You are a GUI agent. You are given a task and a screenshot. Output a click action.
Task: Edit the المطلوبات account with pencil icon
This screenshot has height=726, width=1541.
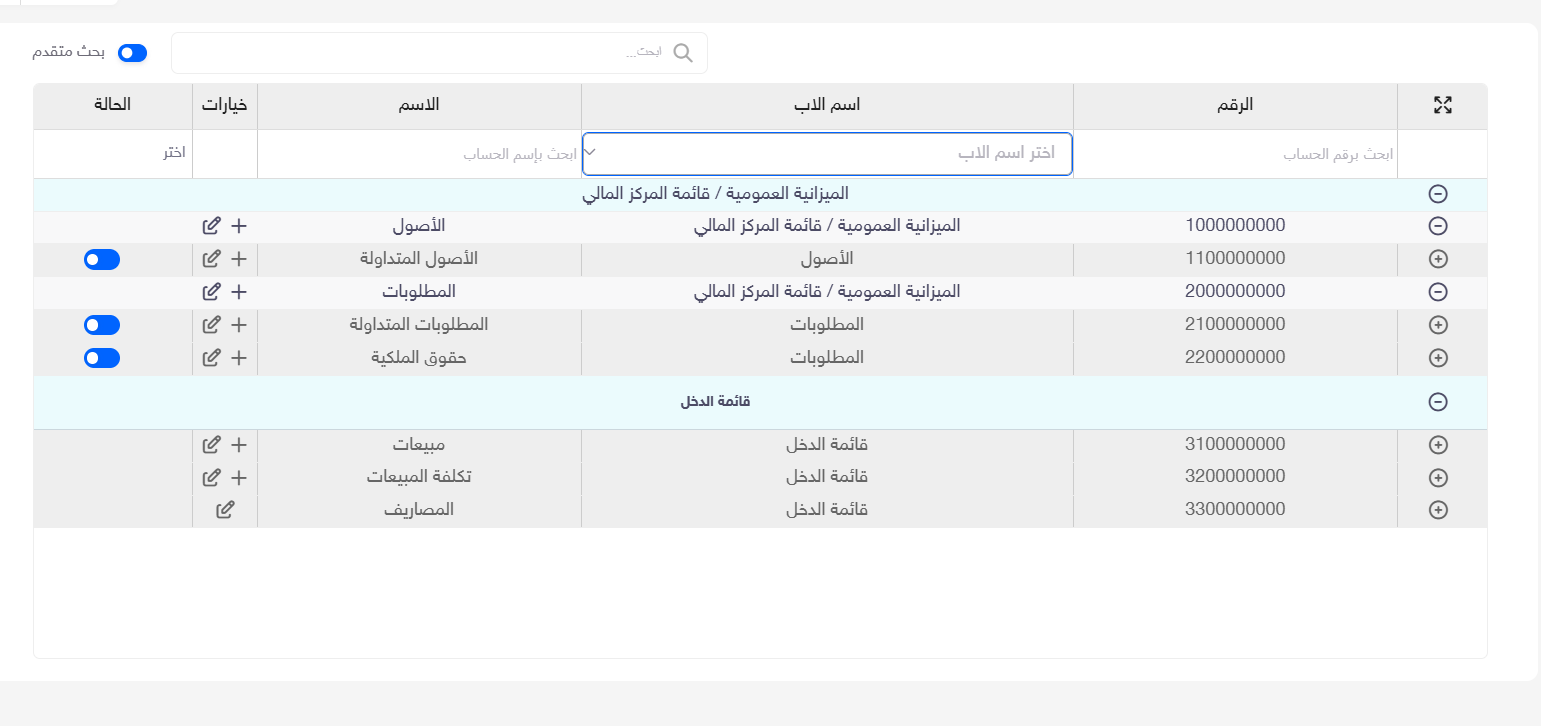pos(211,292)
